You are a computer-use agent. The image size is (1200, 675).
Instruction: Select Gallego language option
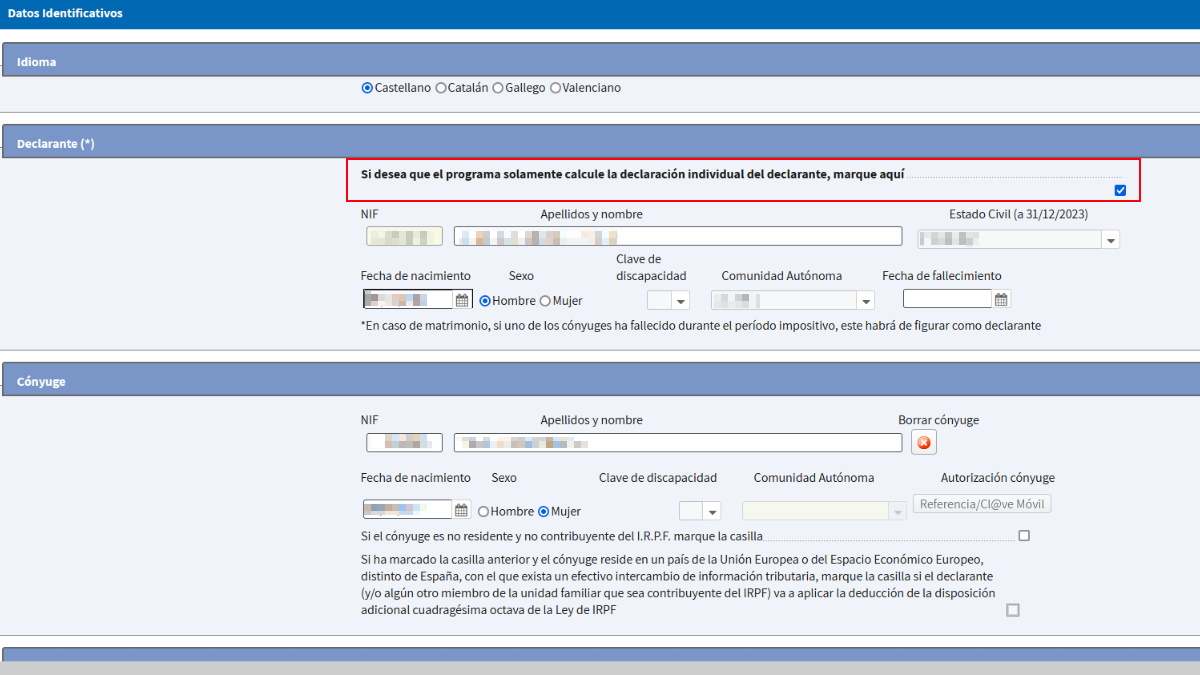(x=498, y=88)
